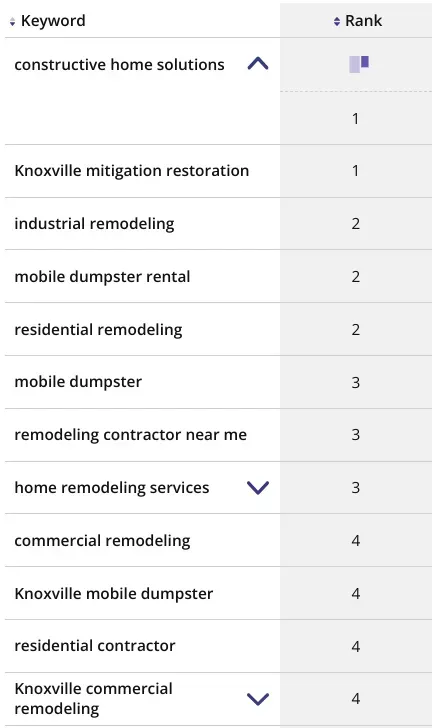Select the industrial remodeling keyword
432x728 pixels.
tap(94, 224)
